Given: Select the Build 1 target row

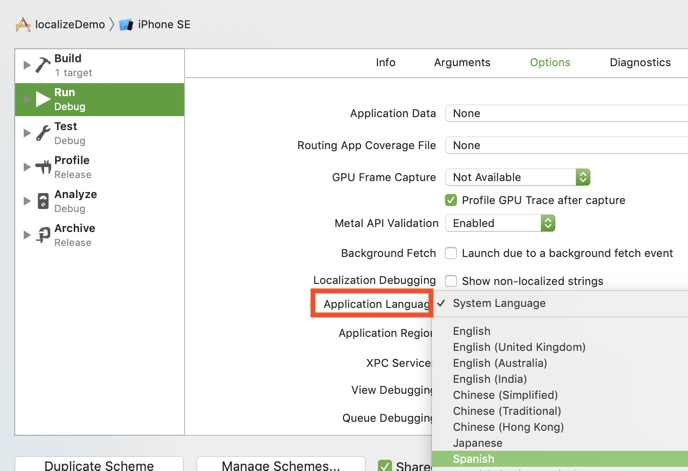Looking at the screenshot, I should (x=100, y=65).
